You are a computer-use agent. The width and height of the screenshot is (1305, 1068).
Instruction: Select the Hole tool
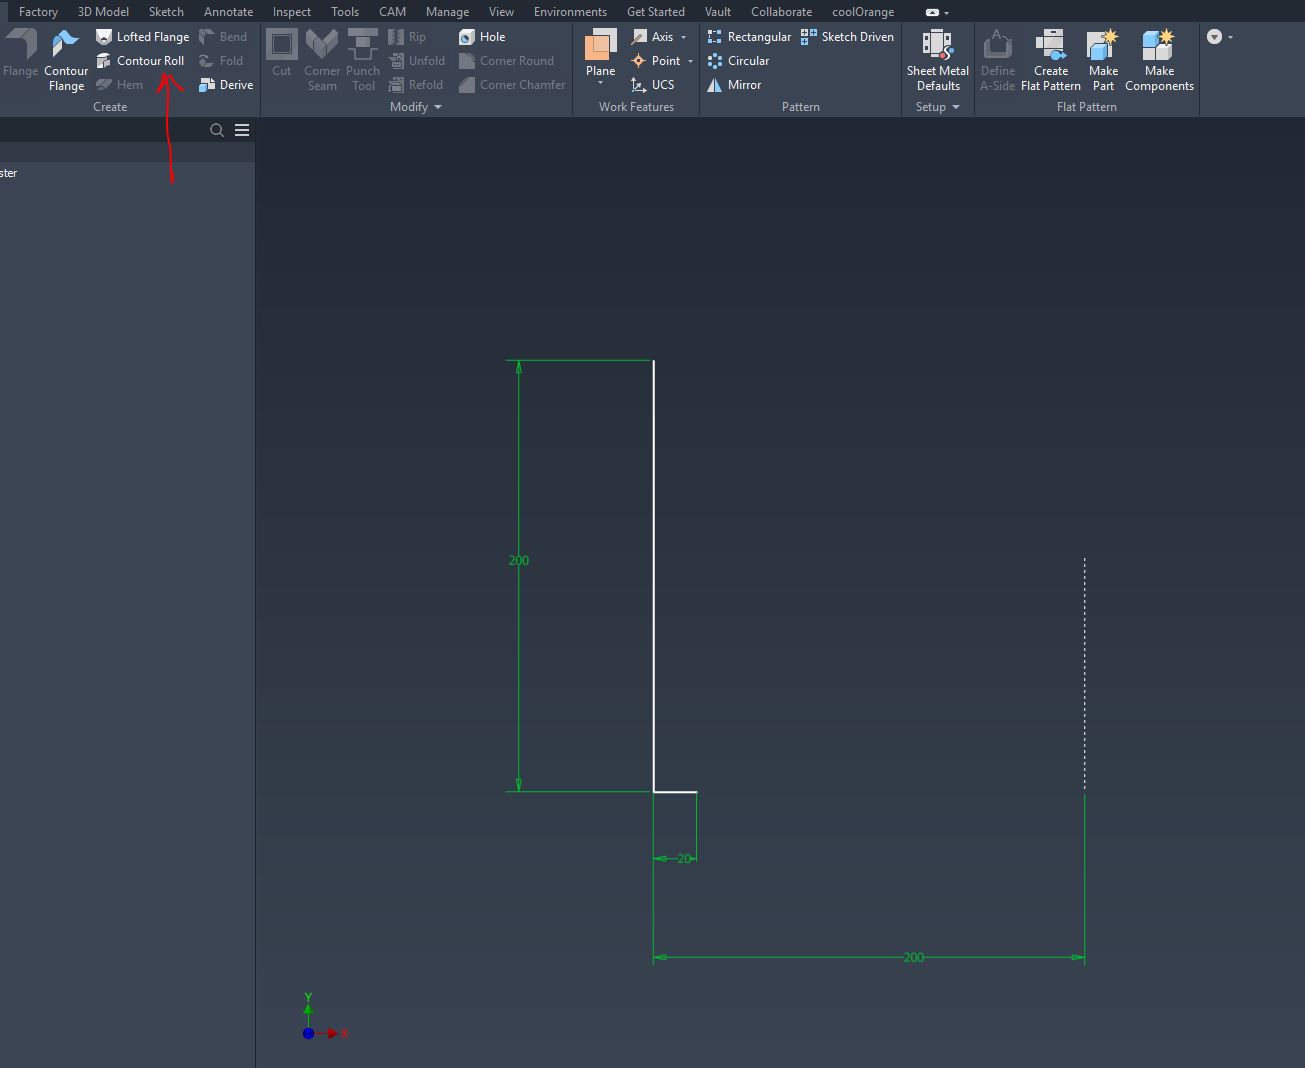click(482, 37)
